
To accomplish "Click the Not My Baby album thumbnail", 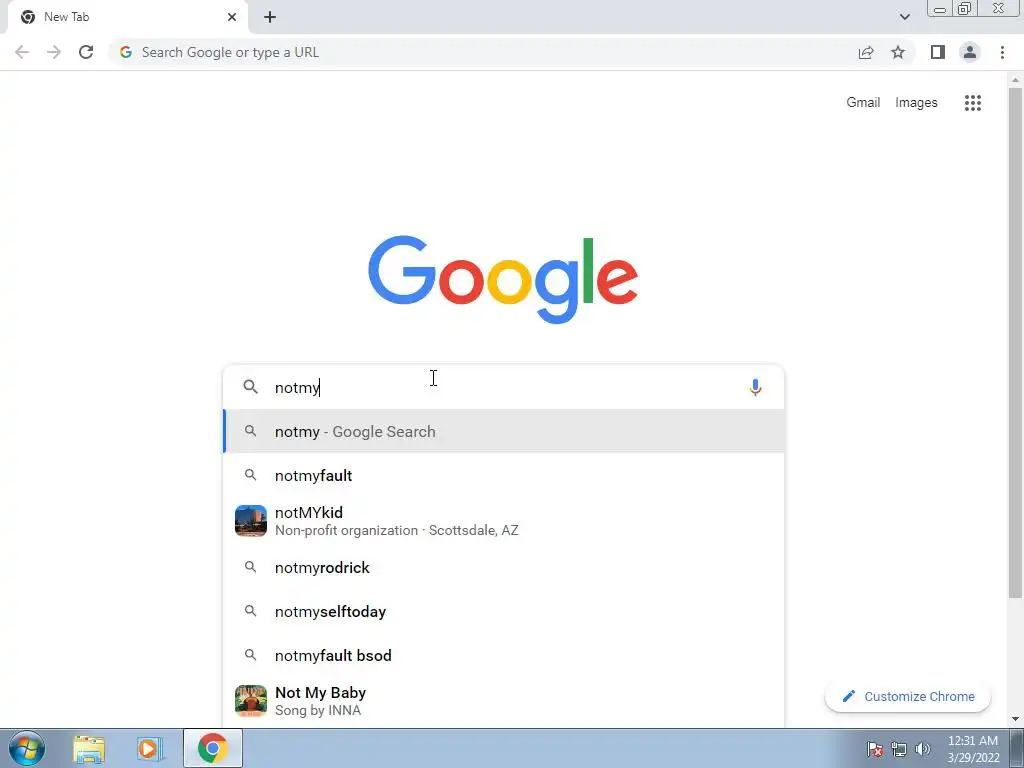I will [251, 701].
